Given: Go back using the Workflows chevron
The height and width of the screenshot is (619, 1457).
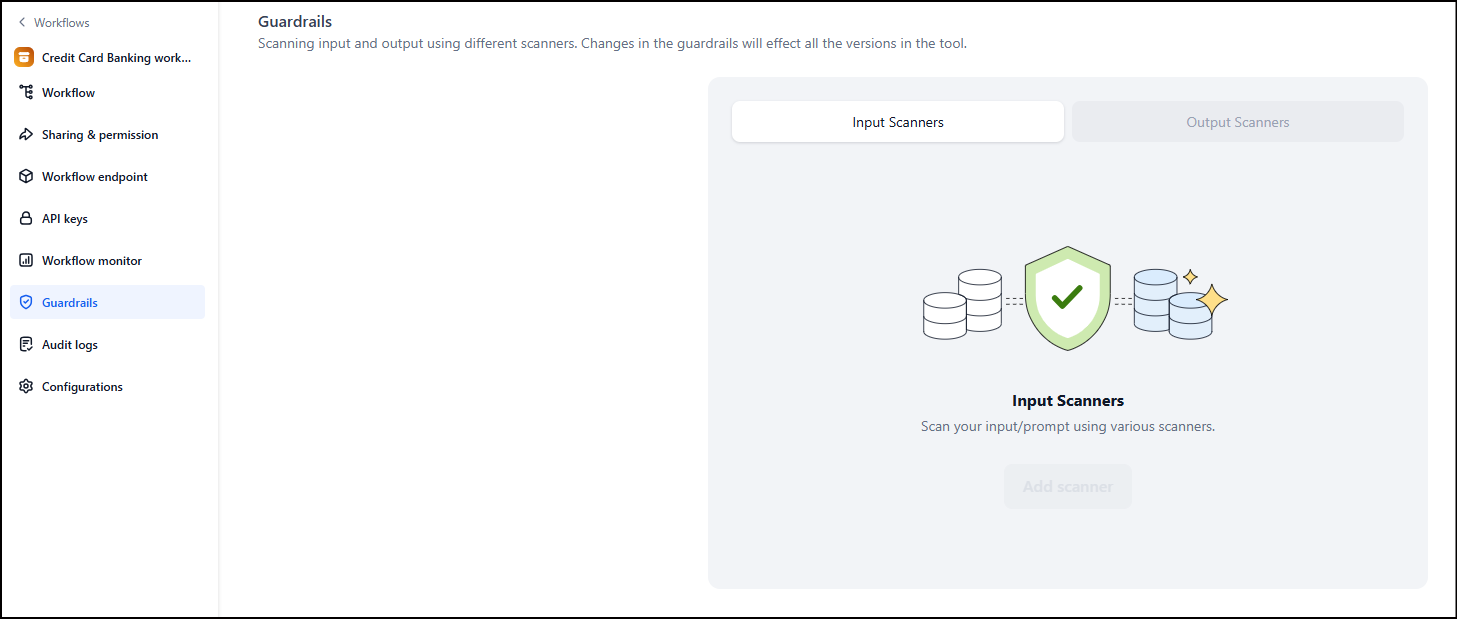Looking at the screenshot, I should (22, 22).
